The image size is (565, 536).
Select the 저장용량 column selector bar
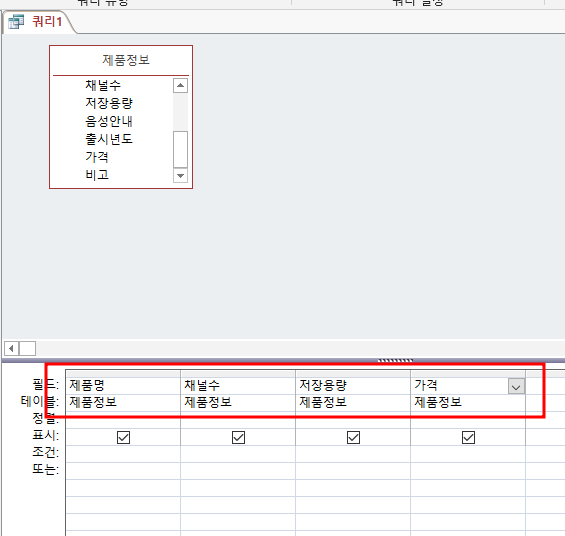click(353, 374)
